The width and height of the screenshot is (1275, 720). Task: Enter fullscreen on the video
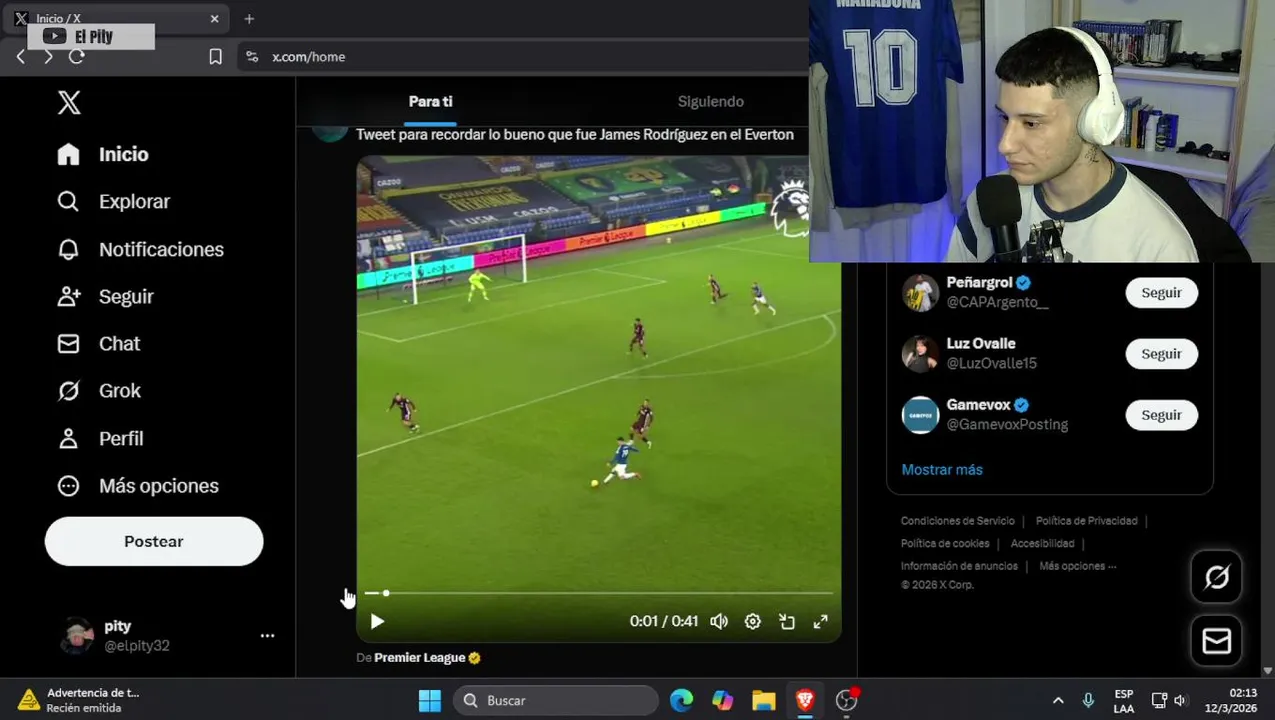click(820, 621)
